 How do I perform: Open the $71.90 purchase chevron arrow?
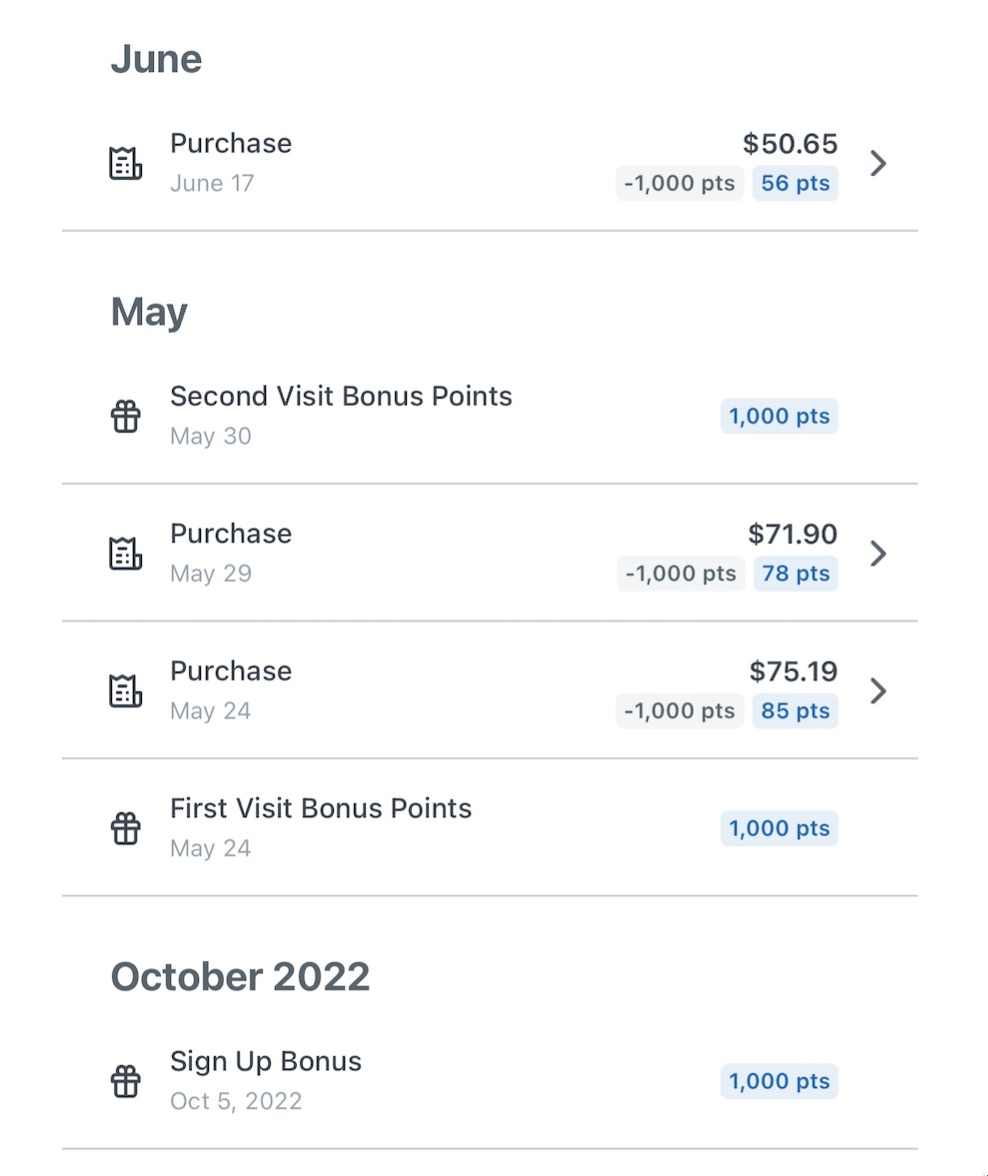(x=878, y=553)
